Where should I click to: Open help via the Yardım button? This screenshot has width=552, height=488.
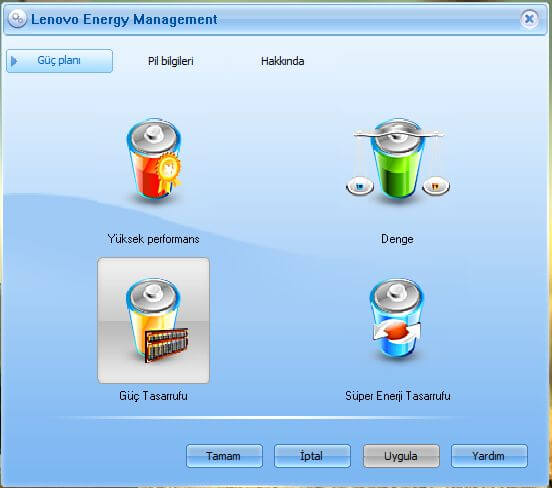pyautogui.click(x=489, y=456)
